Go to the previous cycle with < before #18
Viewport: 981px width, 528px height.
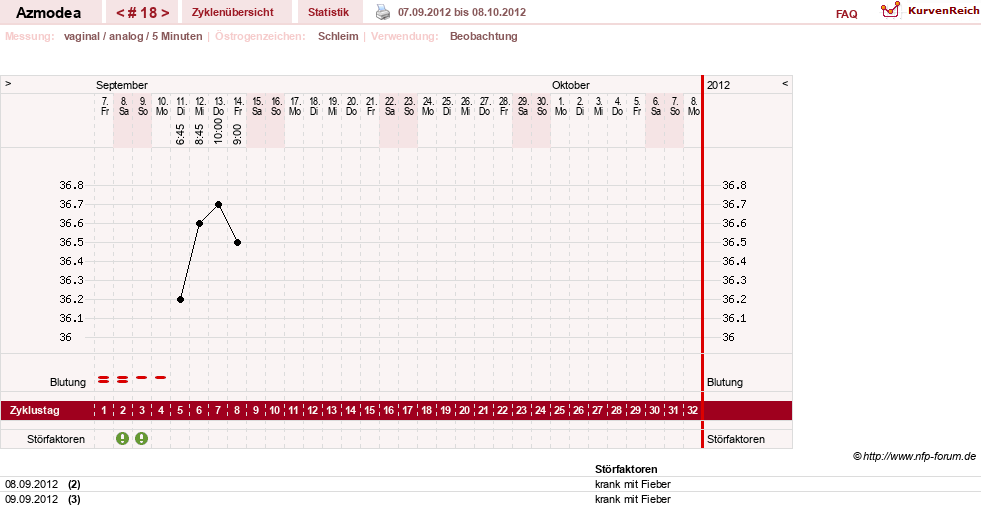tap(120, 13)
